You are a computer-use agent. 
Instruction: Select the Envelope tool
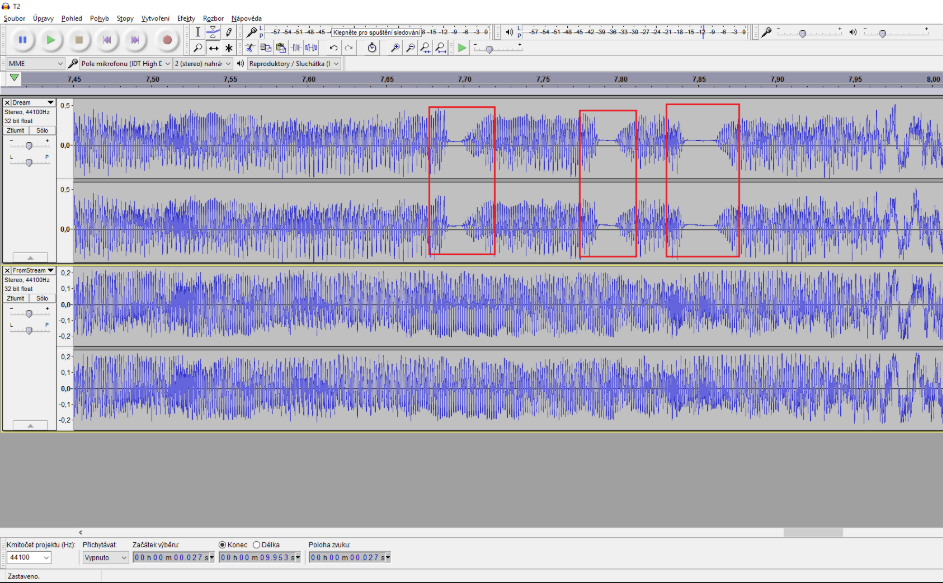(213, 32)
